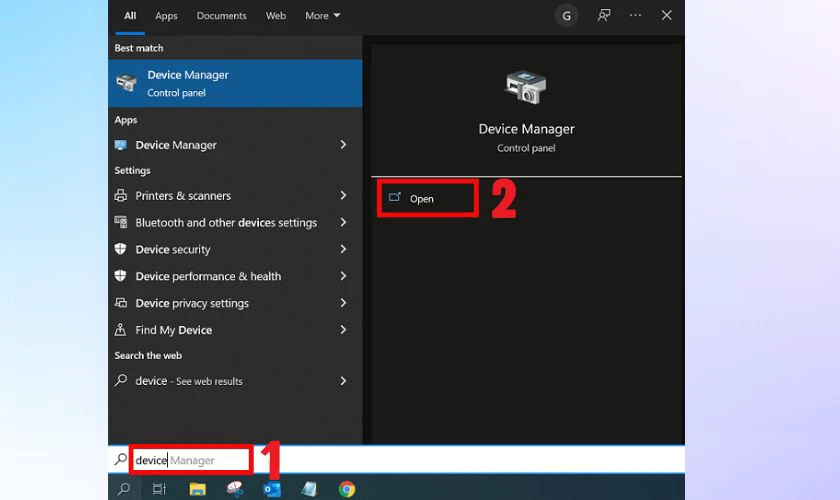Screen dimensions: 840x500
Task: Switch to the Apps search tab
Action: [166, 16]
